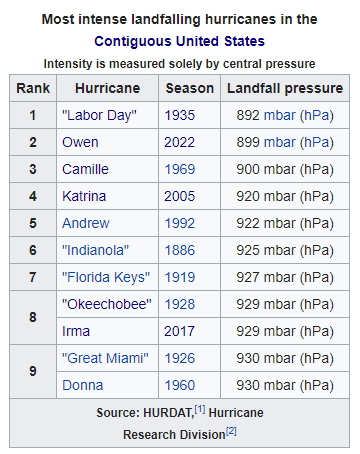Open the "Great Miami" hurricane link
Image resolution: width=360 pixels, height=454 pixels.
(105, 358)
